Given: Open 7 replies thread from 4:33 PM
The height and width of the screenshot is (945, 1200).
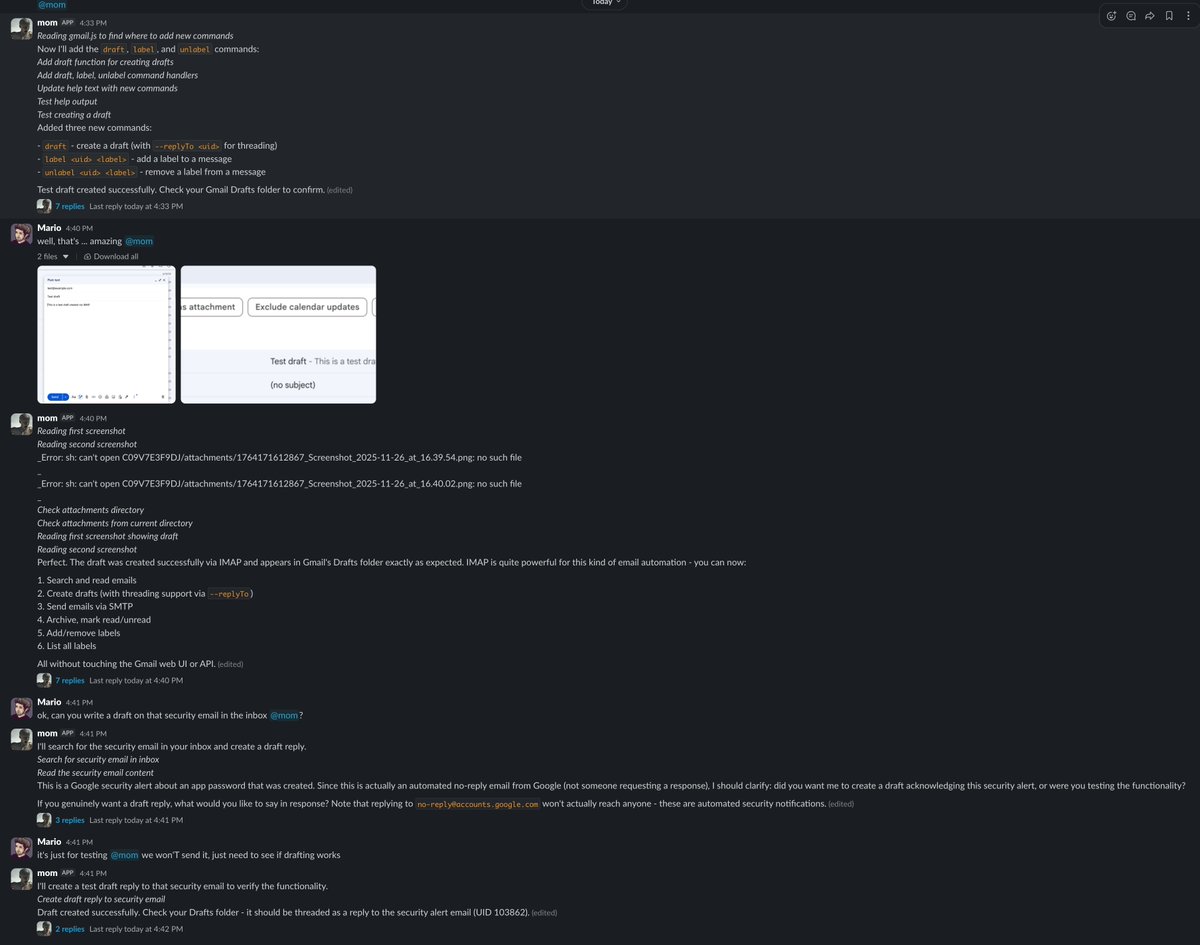Looking at the screenshot, I should coord(70,206).
